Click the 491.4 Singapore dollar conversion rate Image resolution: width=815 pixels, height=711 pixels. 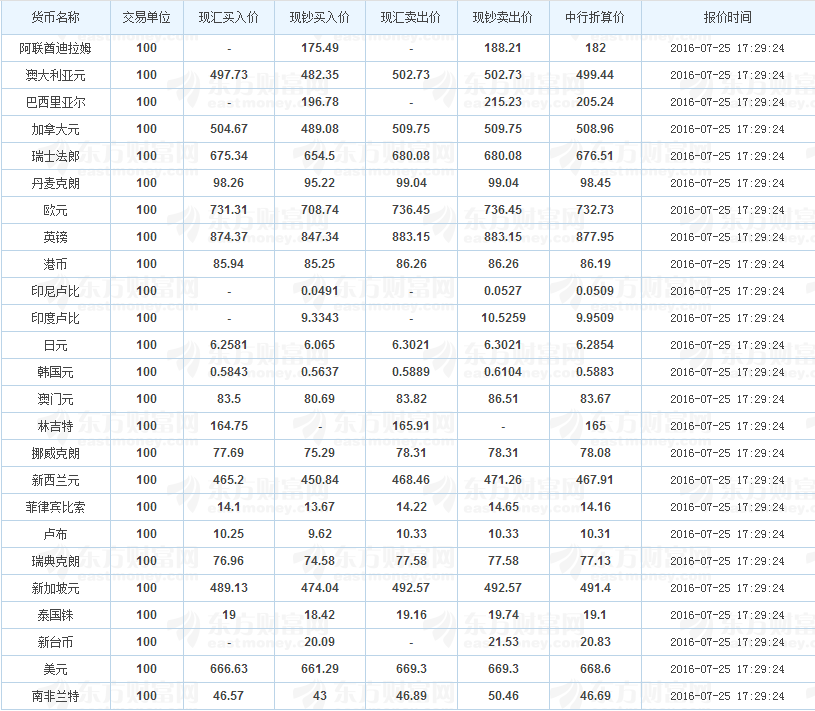point(595,588)
